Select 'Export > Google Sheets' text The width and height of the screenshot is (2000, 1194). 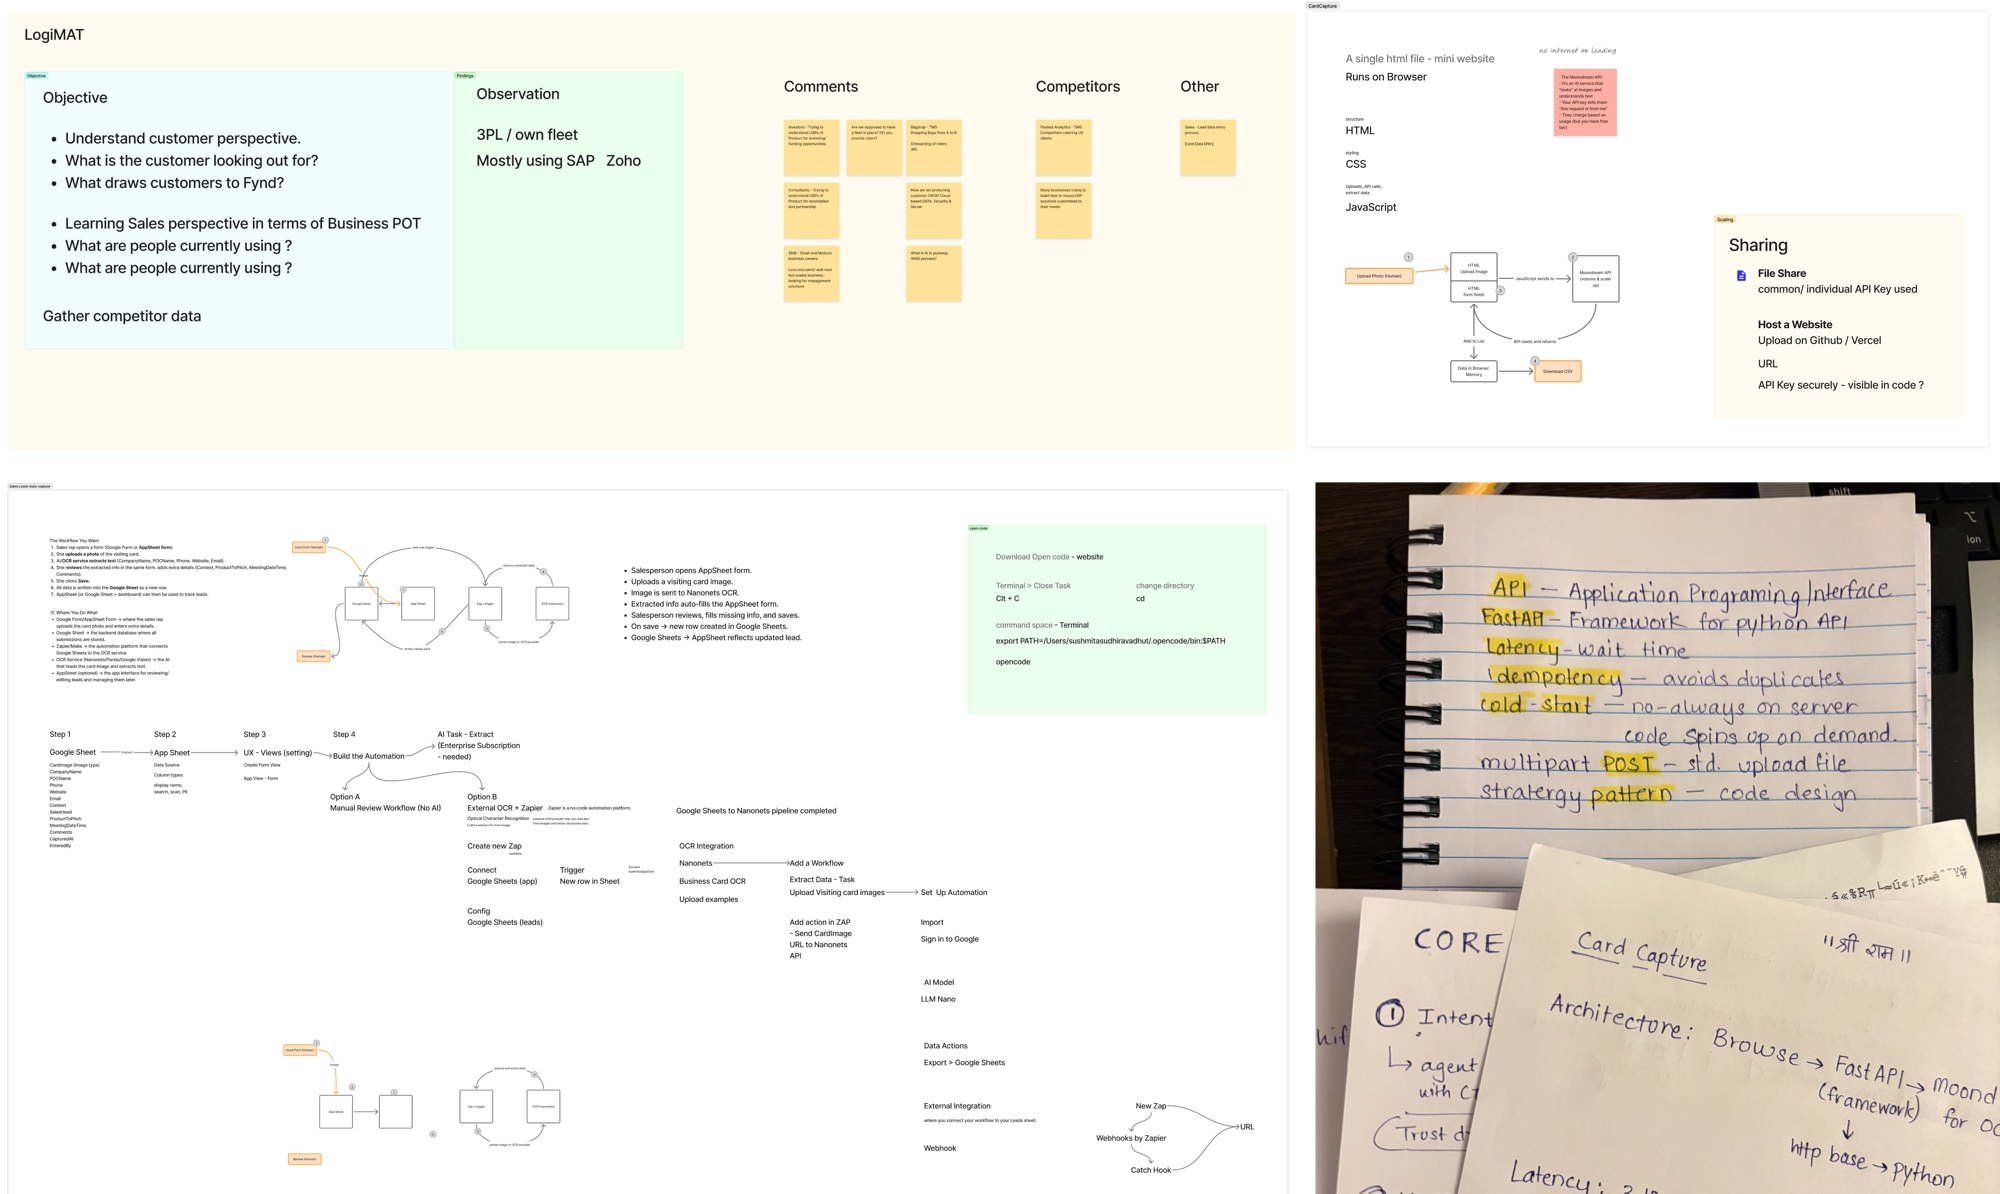coord(964,1063)
